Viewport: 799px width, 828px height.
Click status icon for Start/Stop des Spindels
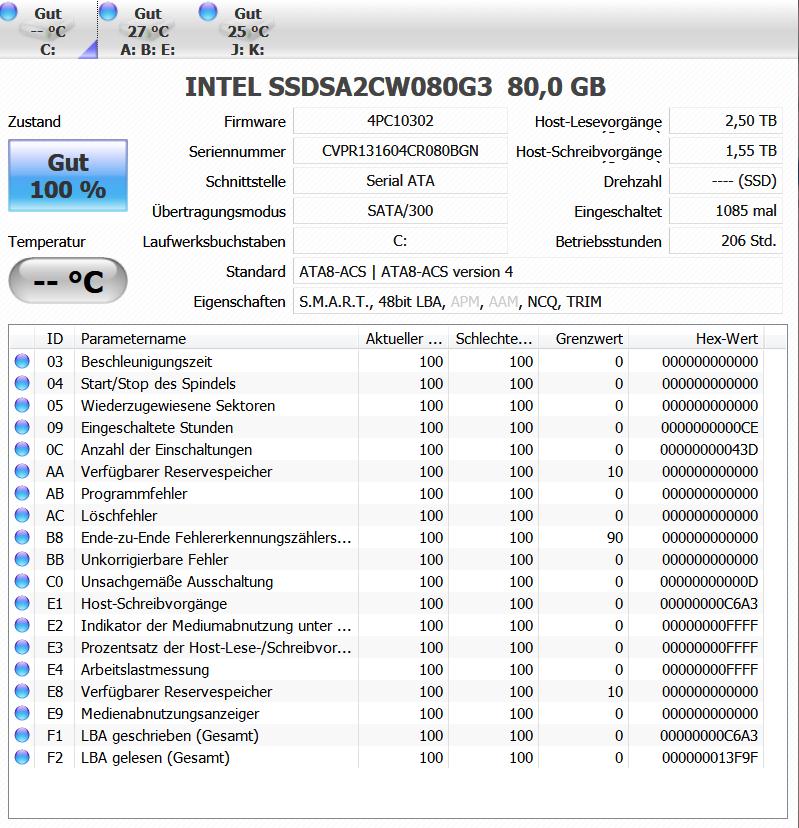click(22, 383)
